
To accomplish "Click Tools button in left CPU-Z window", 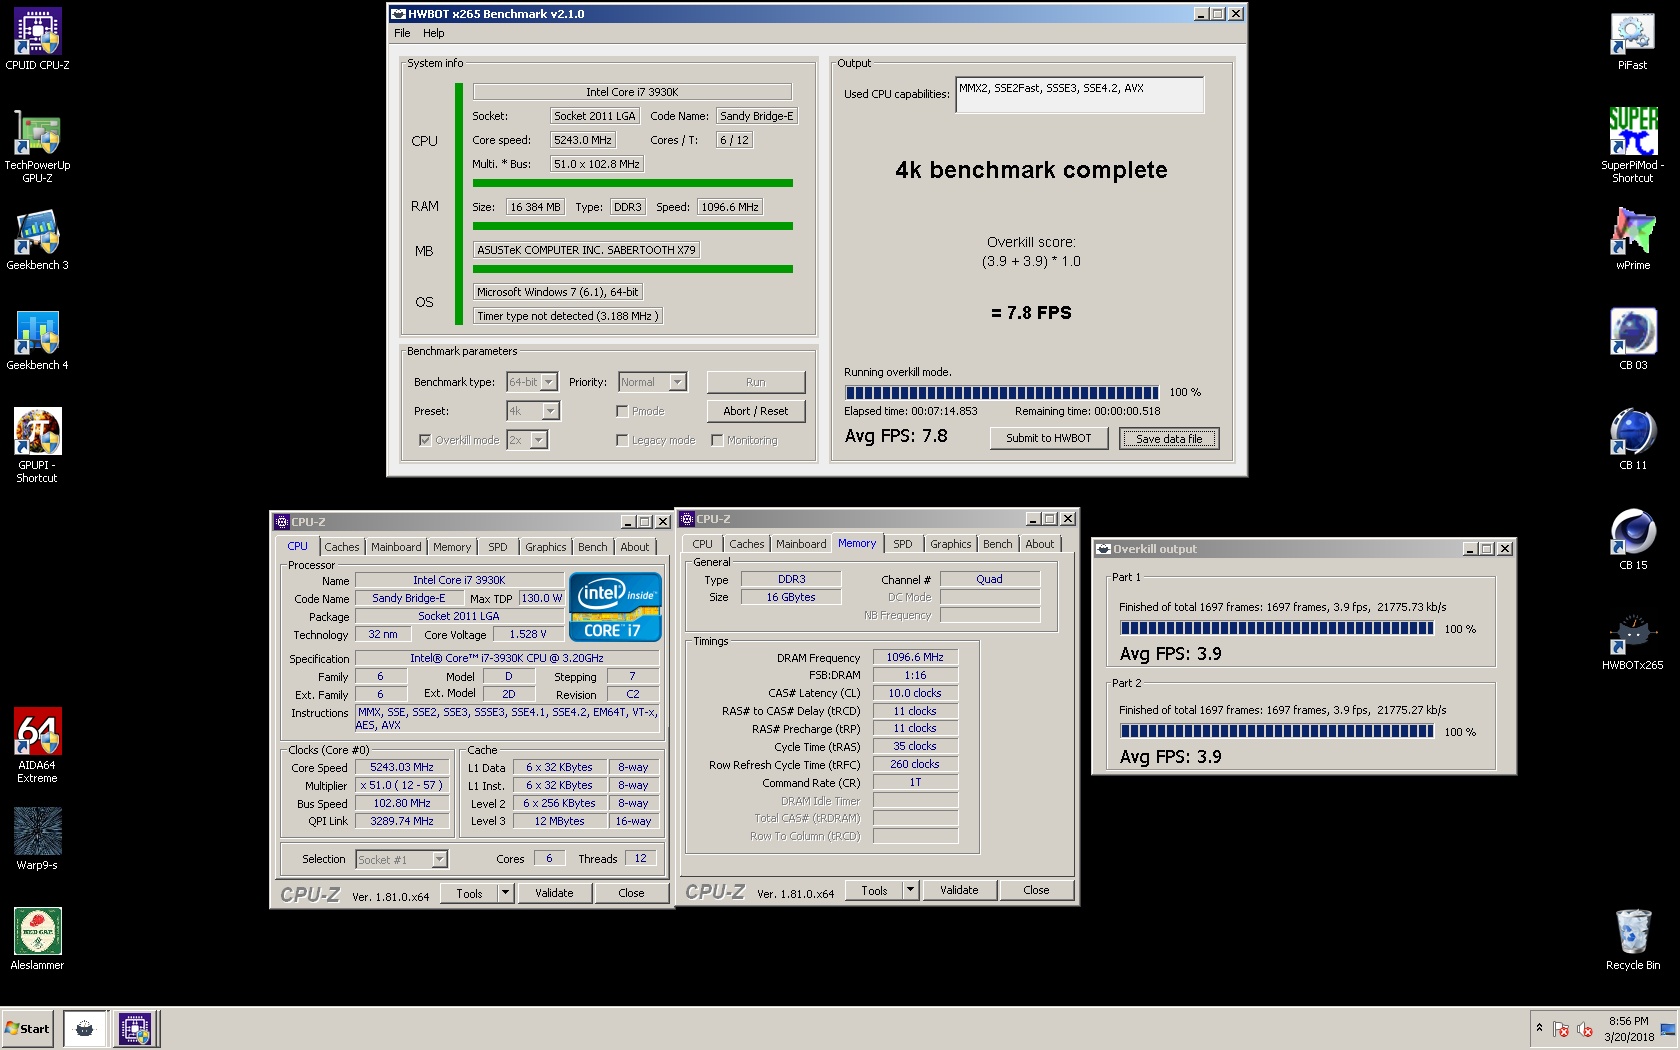I will click(x=469, y=893).
